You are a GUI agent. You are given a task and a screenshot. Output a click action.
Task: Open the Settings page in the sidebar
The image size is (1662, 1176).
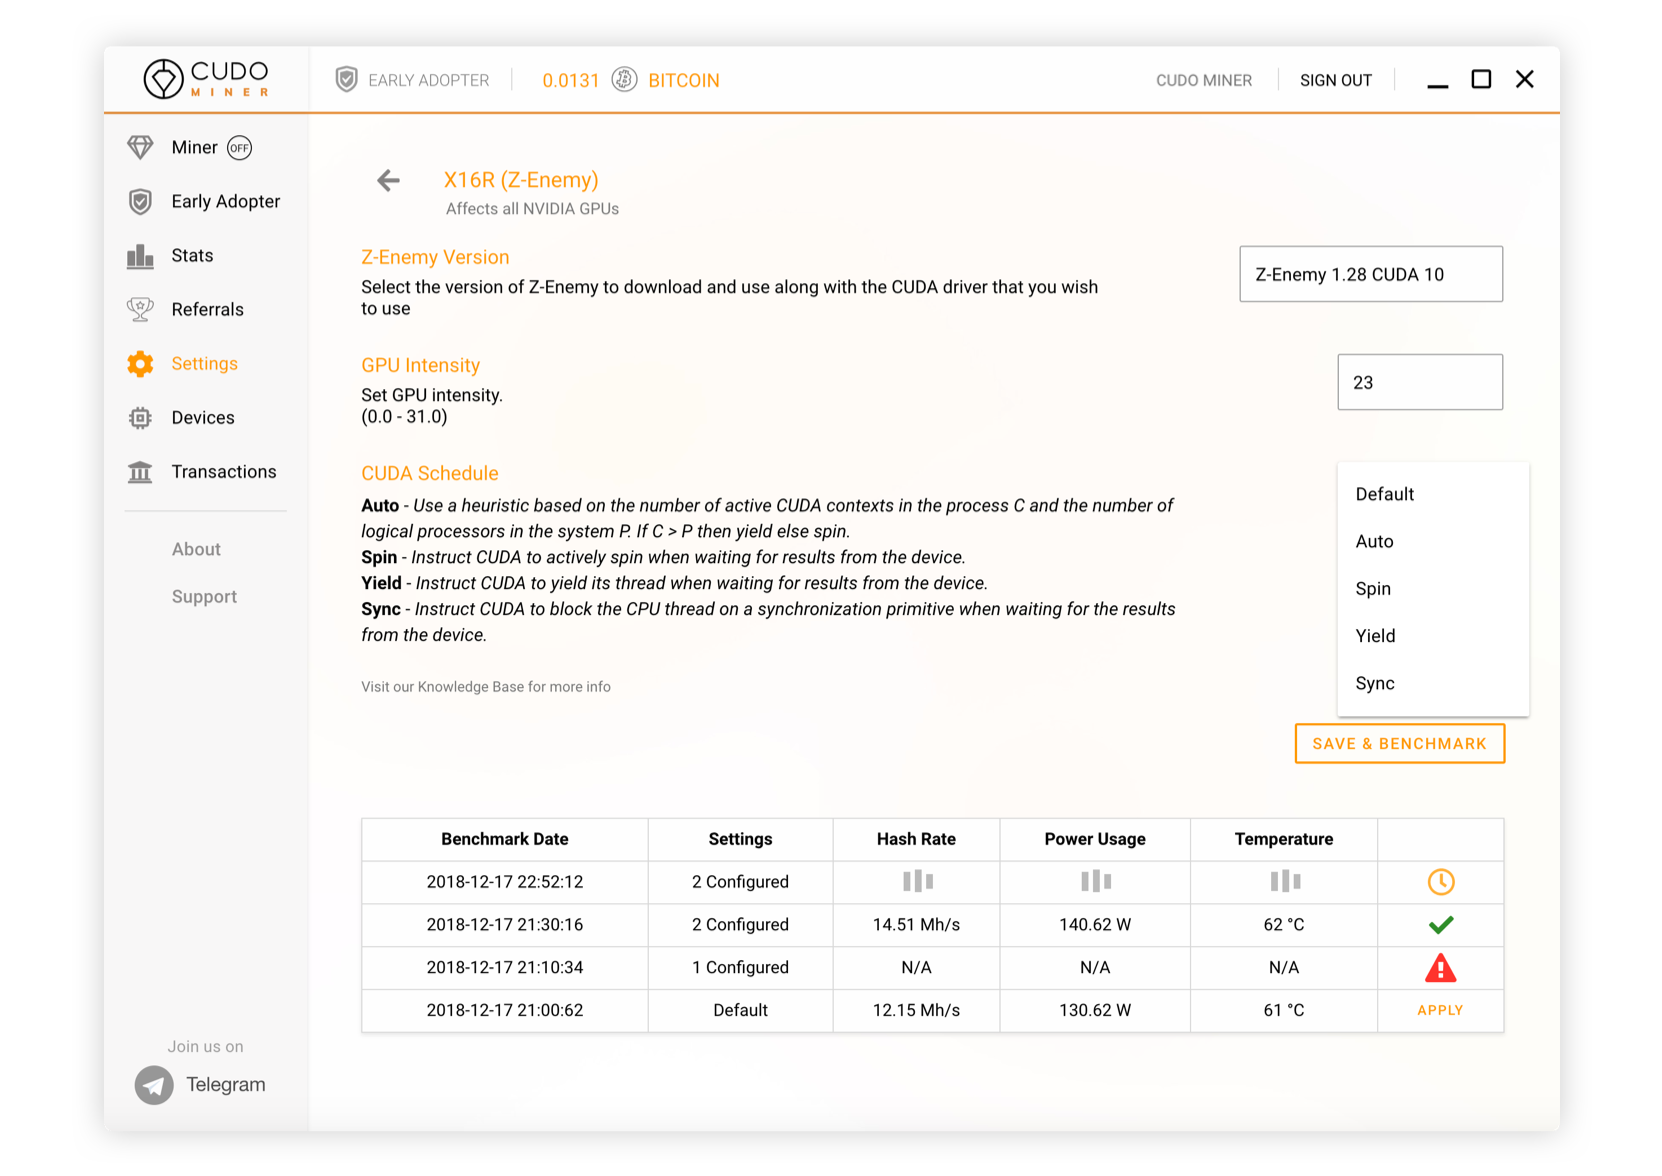tap(204, 364)
